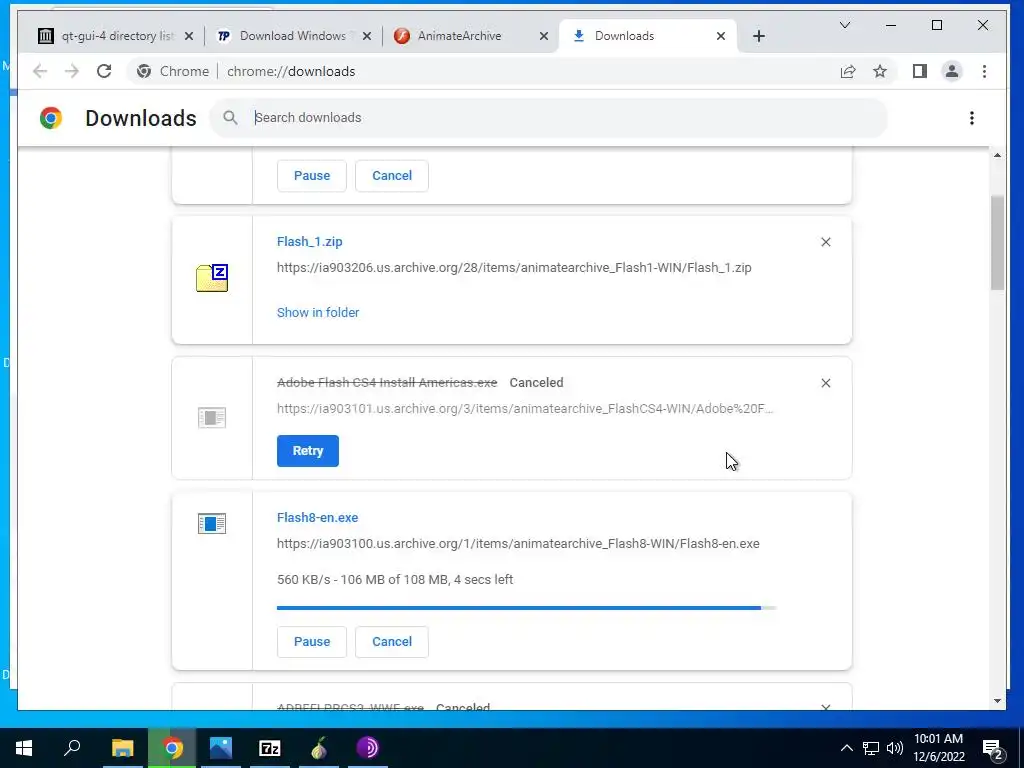Click the scrollbar up arrow
Viewport: 1024px width, 768px height.
point(997,155)
